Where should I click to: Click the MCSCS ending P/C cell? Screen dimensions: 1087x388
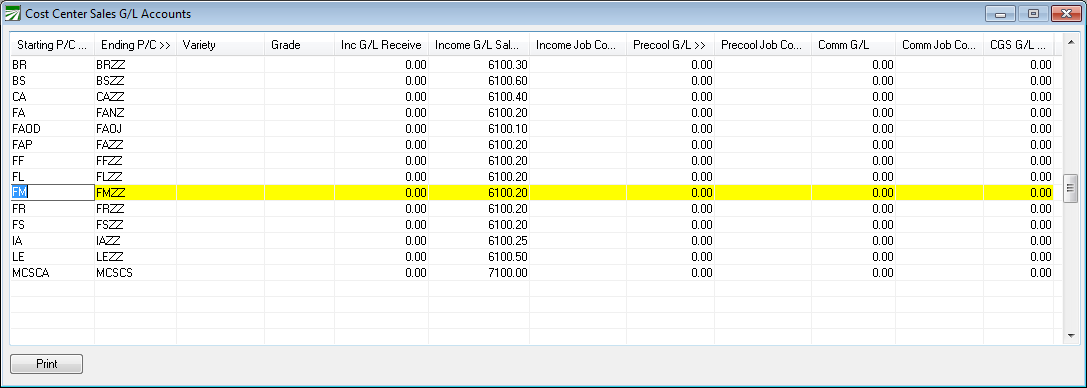(135, 273)
